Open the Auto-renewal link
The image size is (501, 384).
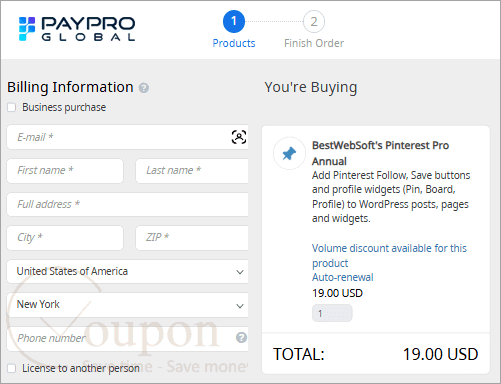pos(343,277)
